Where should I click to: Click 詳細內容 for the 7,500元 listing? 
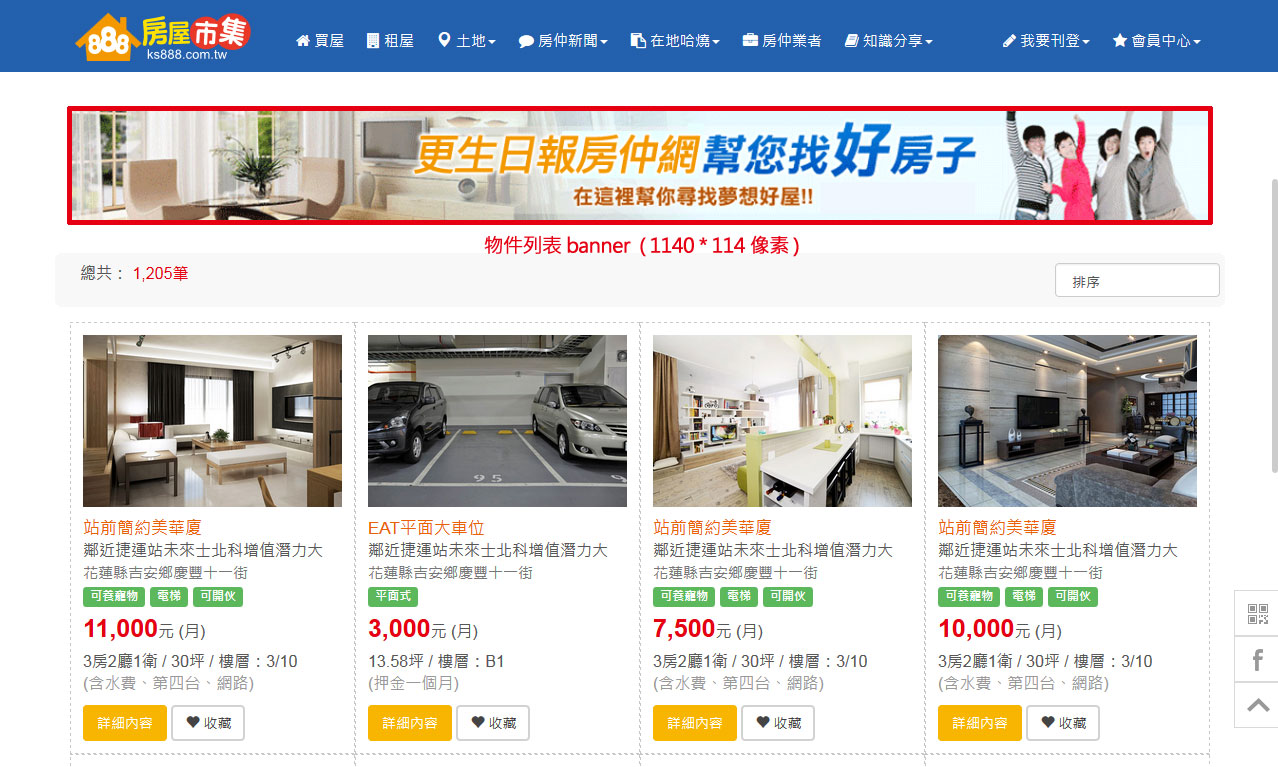[x=695, y=723]
